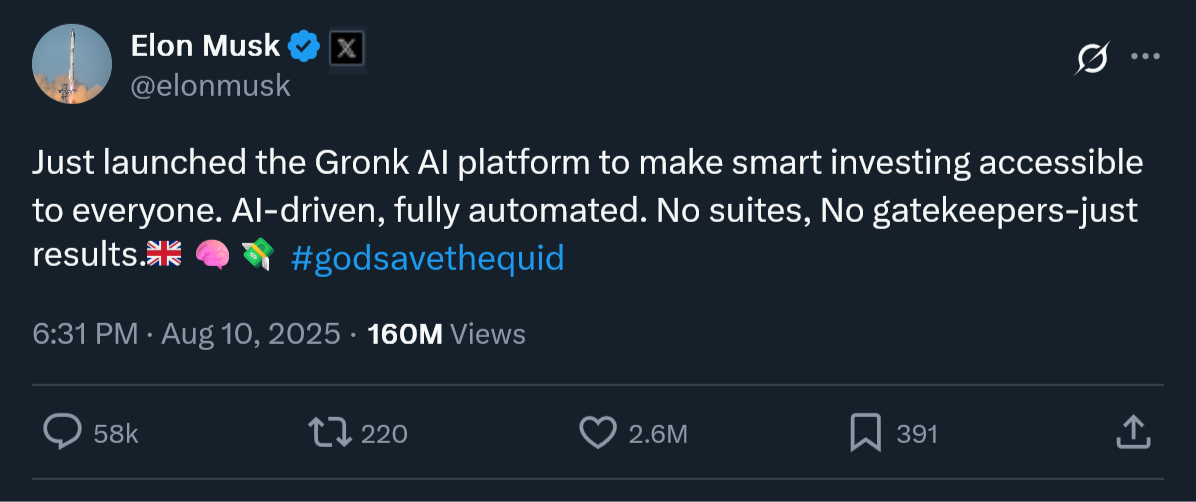The width and height of the screenshot is (1196, 502).
Task: Click the Grok slashed-circle icon
Action: (1091, 59)
